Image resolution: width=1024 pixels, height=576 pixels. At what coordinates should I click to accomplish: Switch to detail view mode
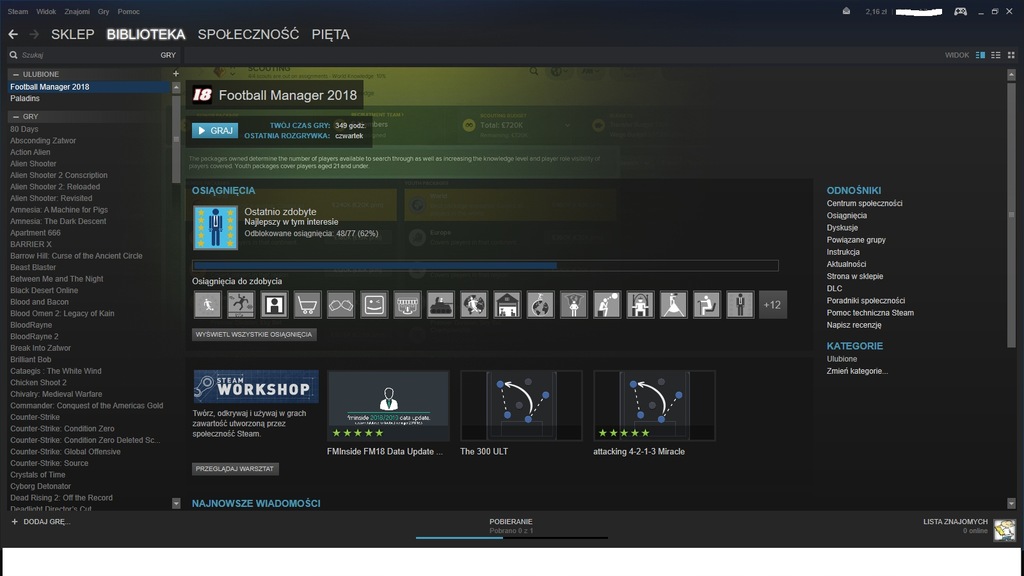point(980,55)
